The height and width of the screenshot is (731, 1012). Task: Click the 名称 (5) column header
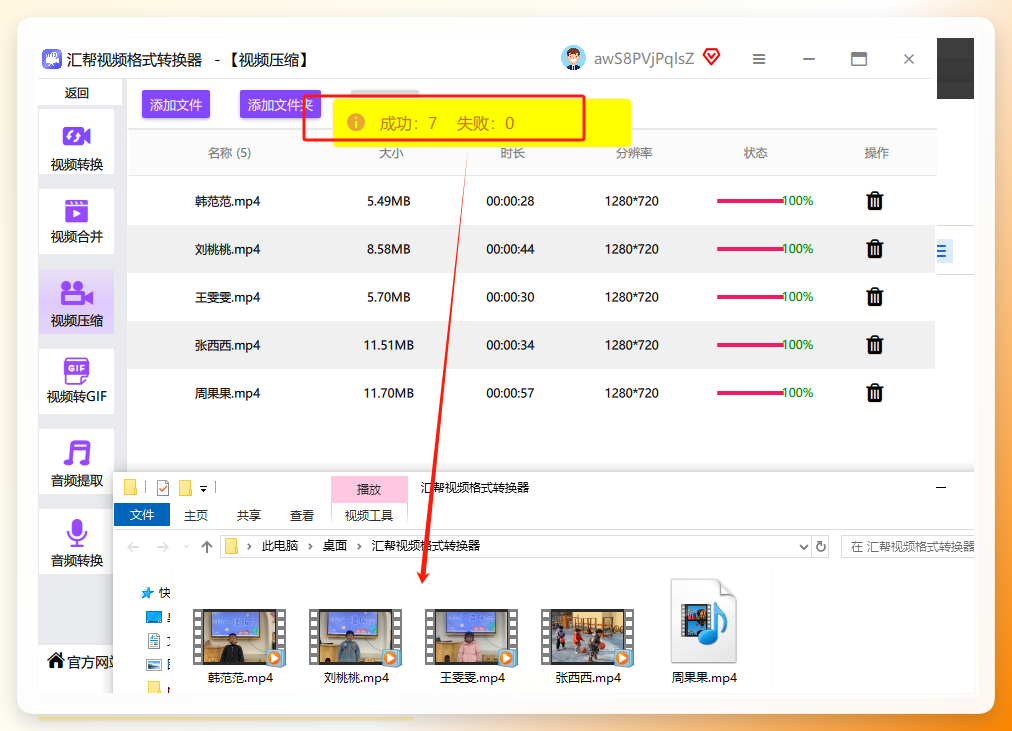[229, 153]
